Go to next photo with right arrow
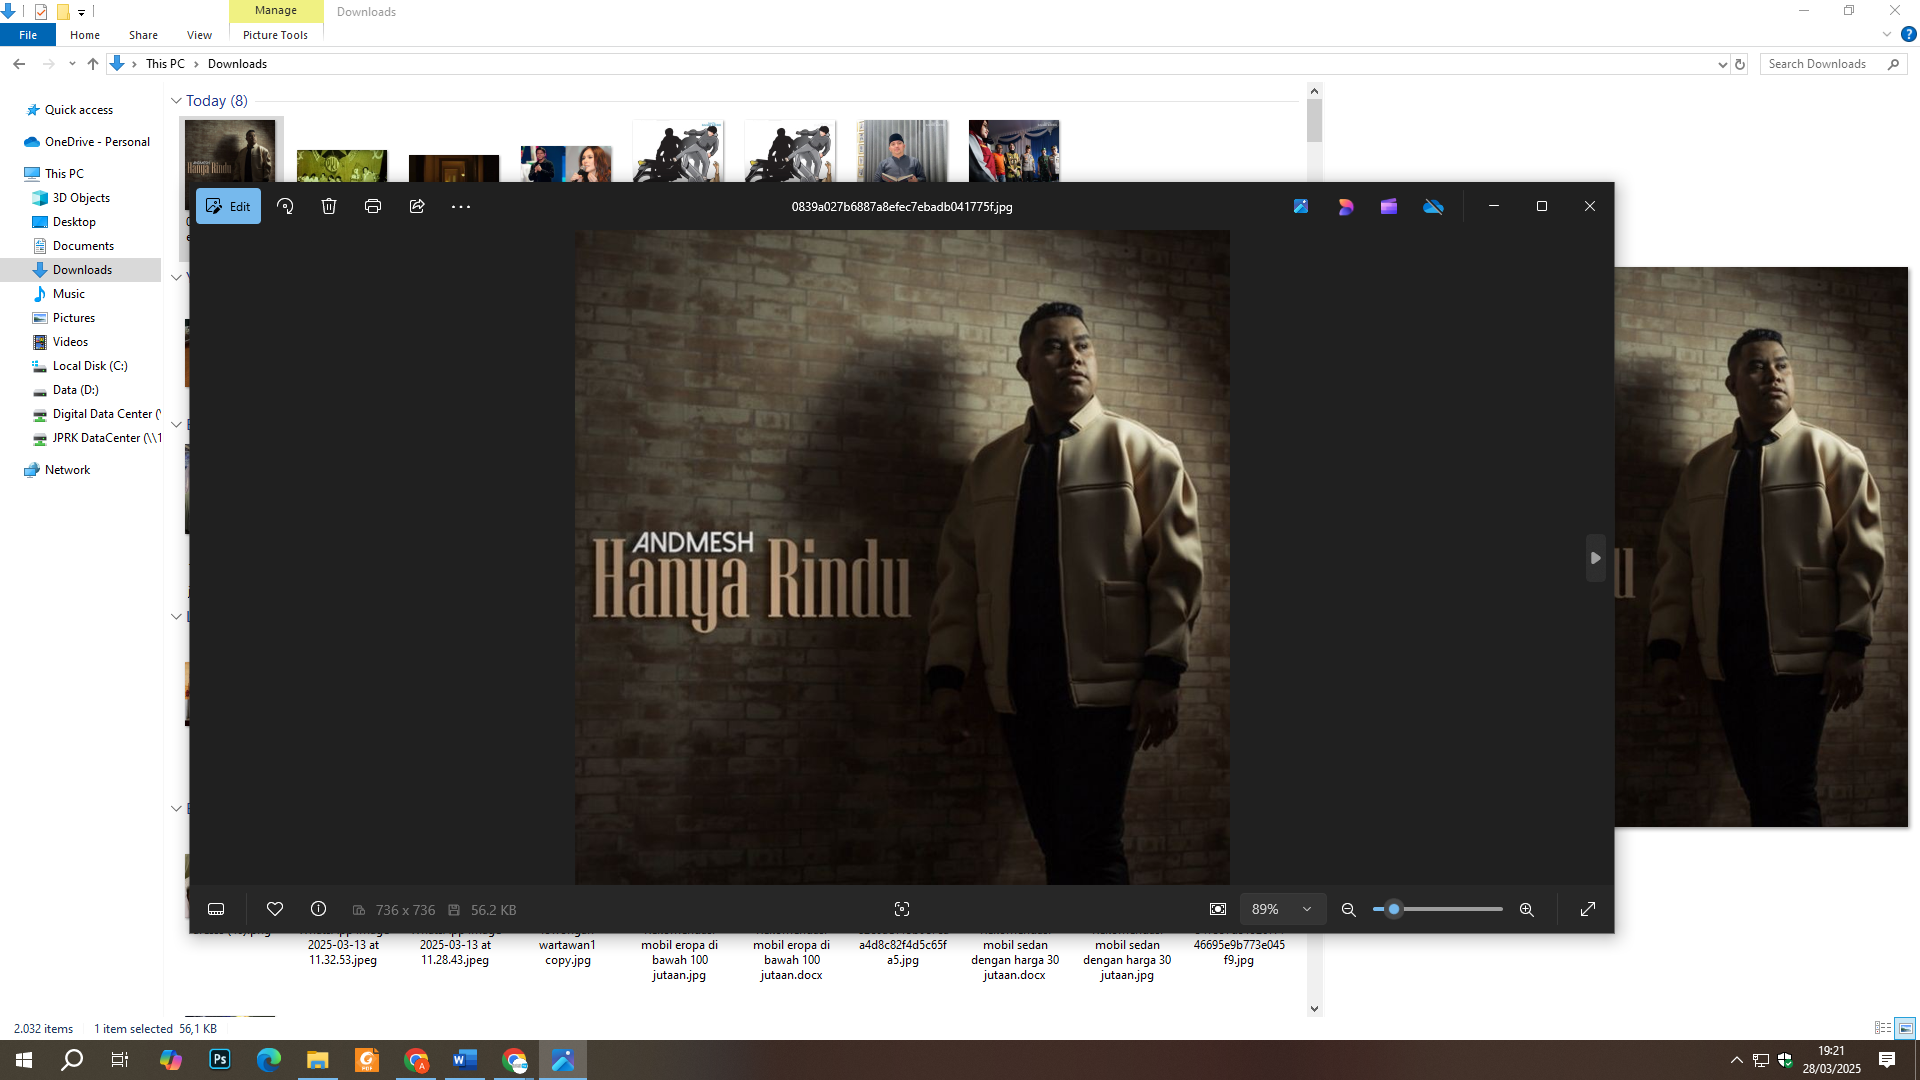The width and height of the screenshot is (1920, 1080). [1596, 558]
